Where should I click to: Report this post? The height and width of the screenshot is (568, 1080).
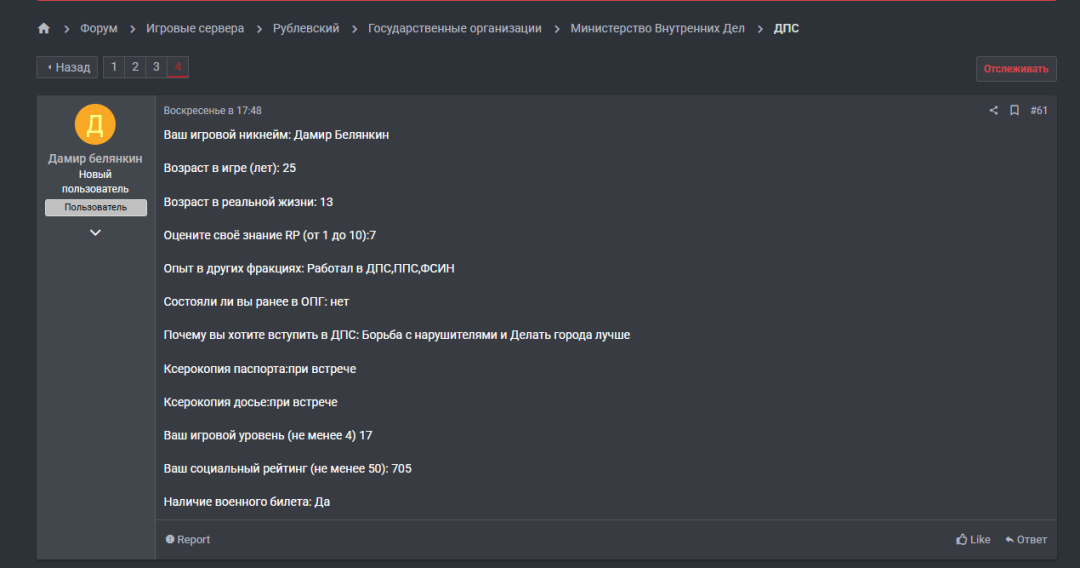(x=188, y=540)
